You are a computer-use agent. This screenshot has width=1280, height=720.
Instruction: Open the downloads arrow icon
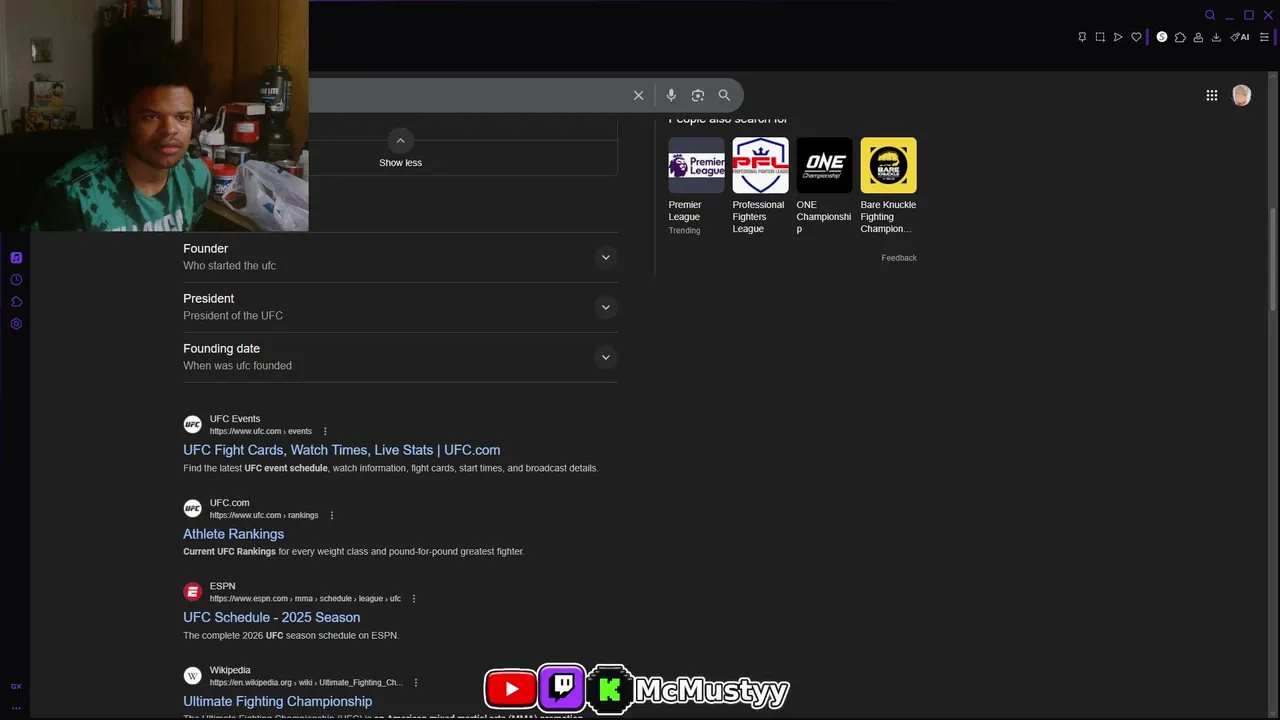click(1216, 37)
